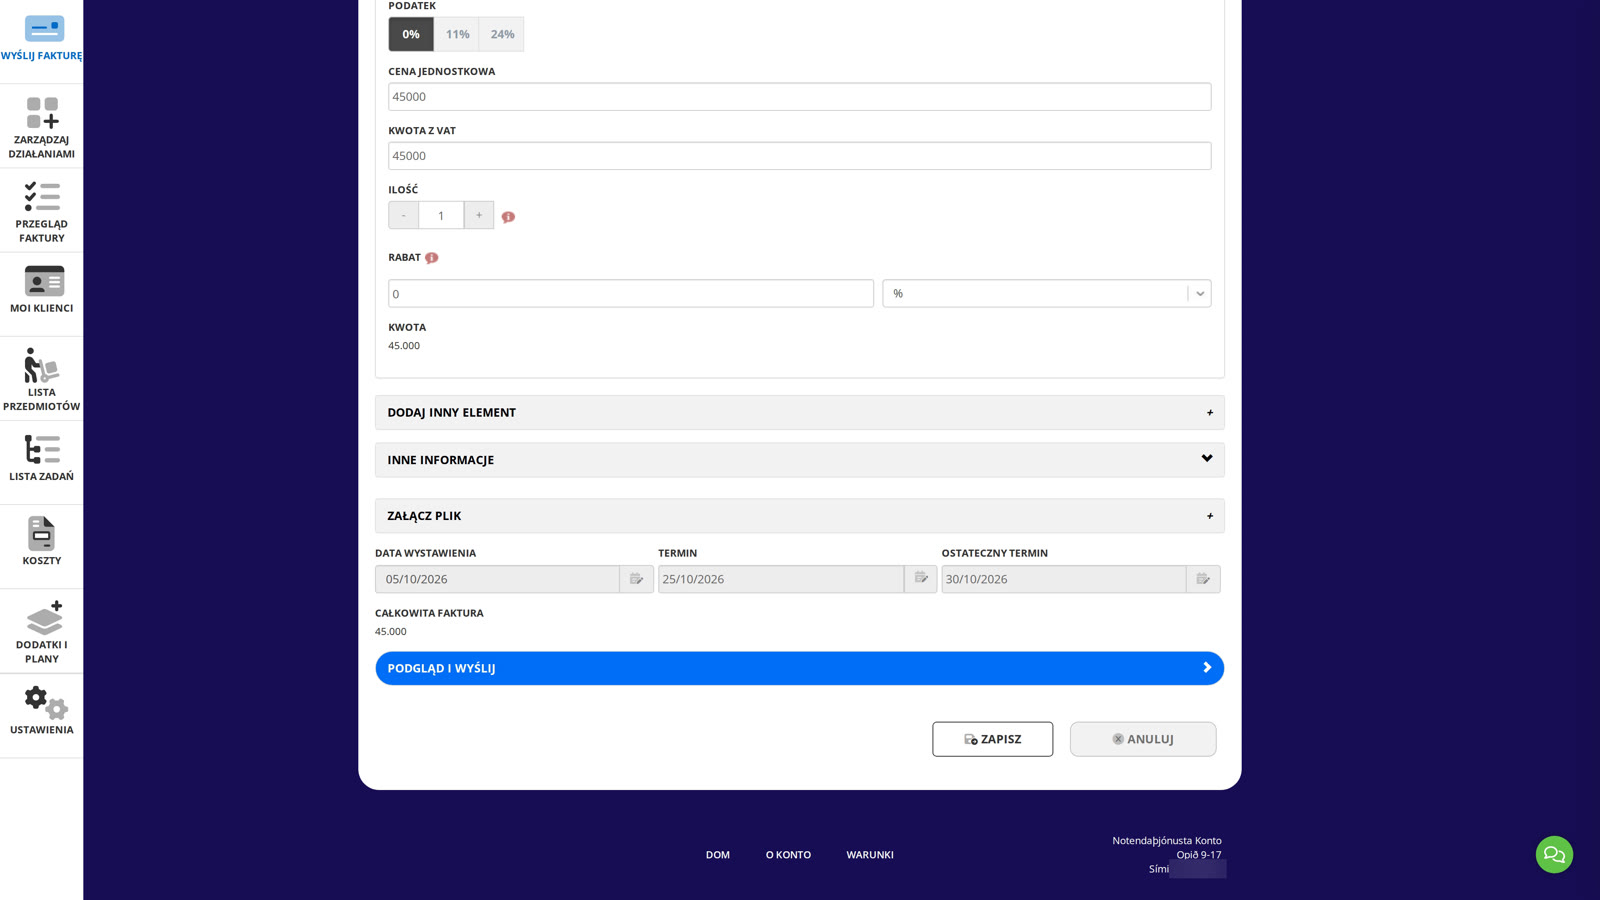Click the Zapisz button
This screenshot has height=900, width=1600.
992,739
